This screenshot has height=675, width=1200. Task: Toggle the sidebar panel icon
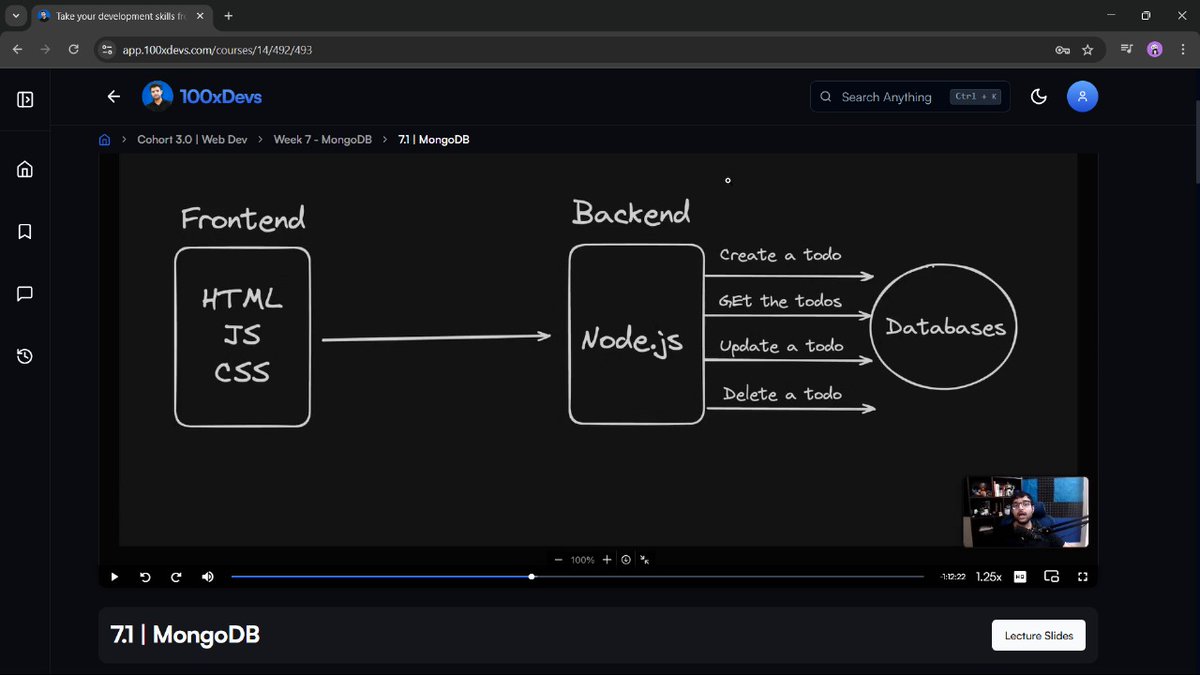[x=25, y=99]
